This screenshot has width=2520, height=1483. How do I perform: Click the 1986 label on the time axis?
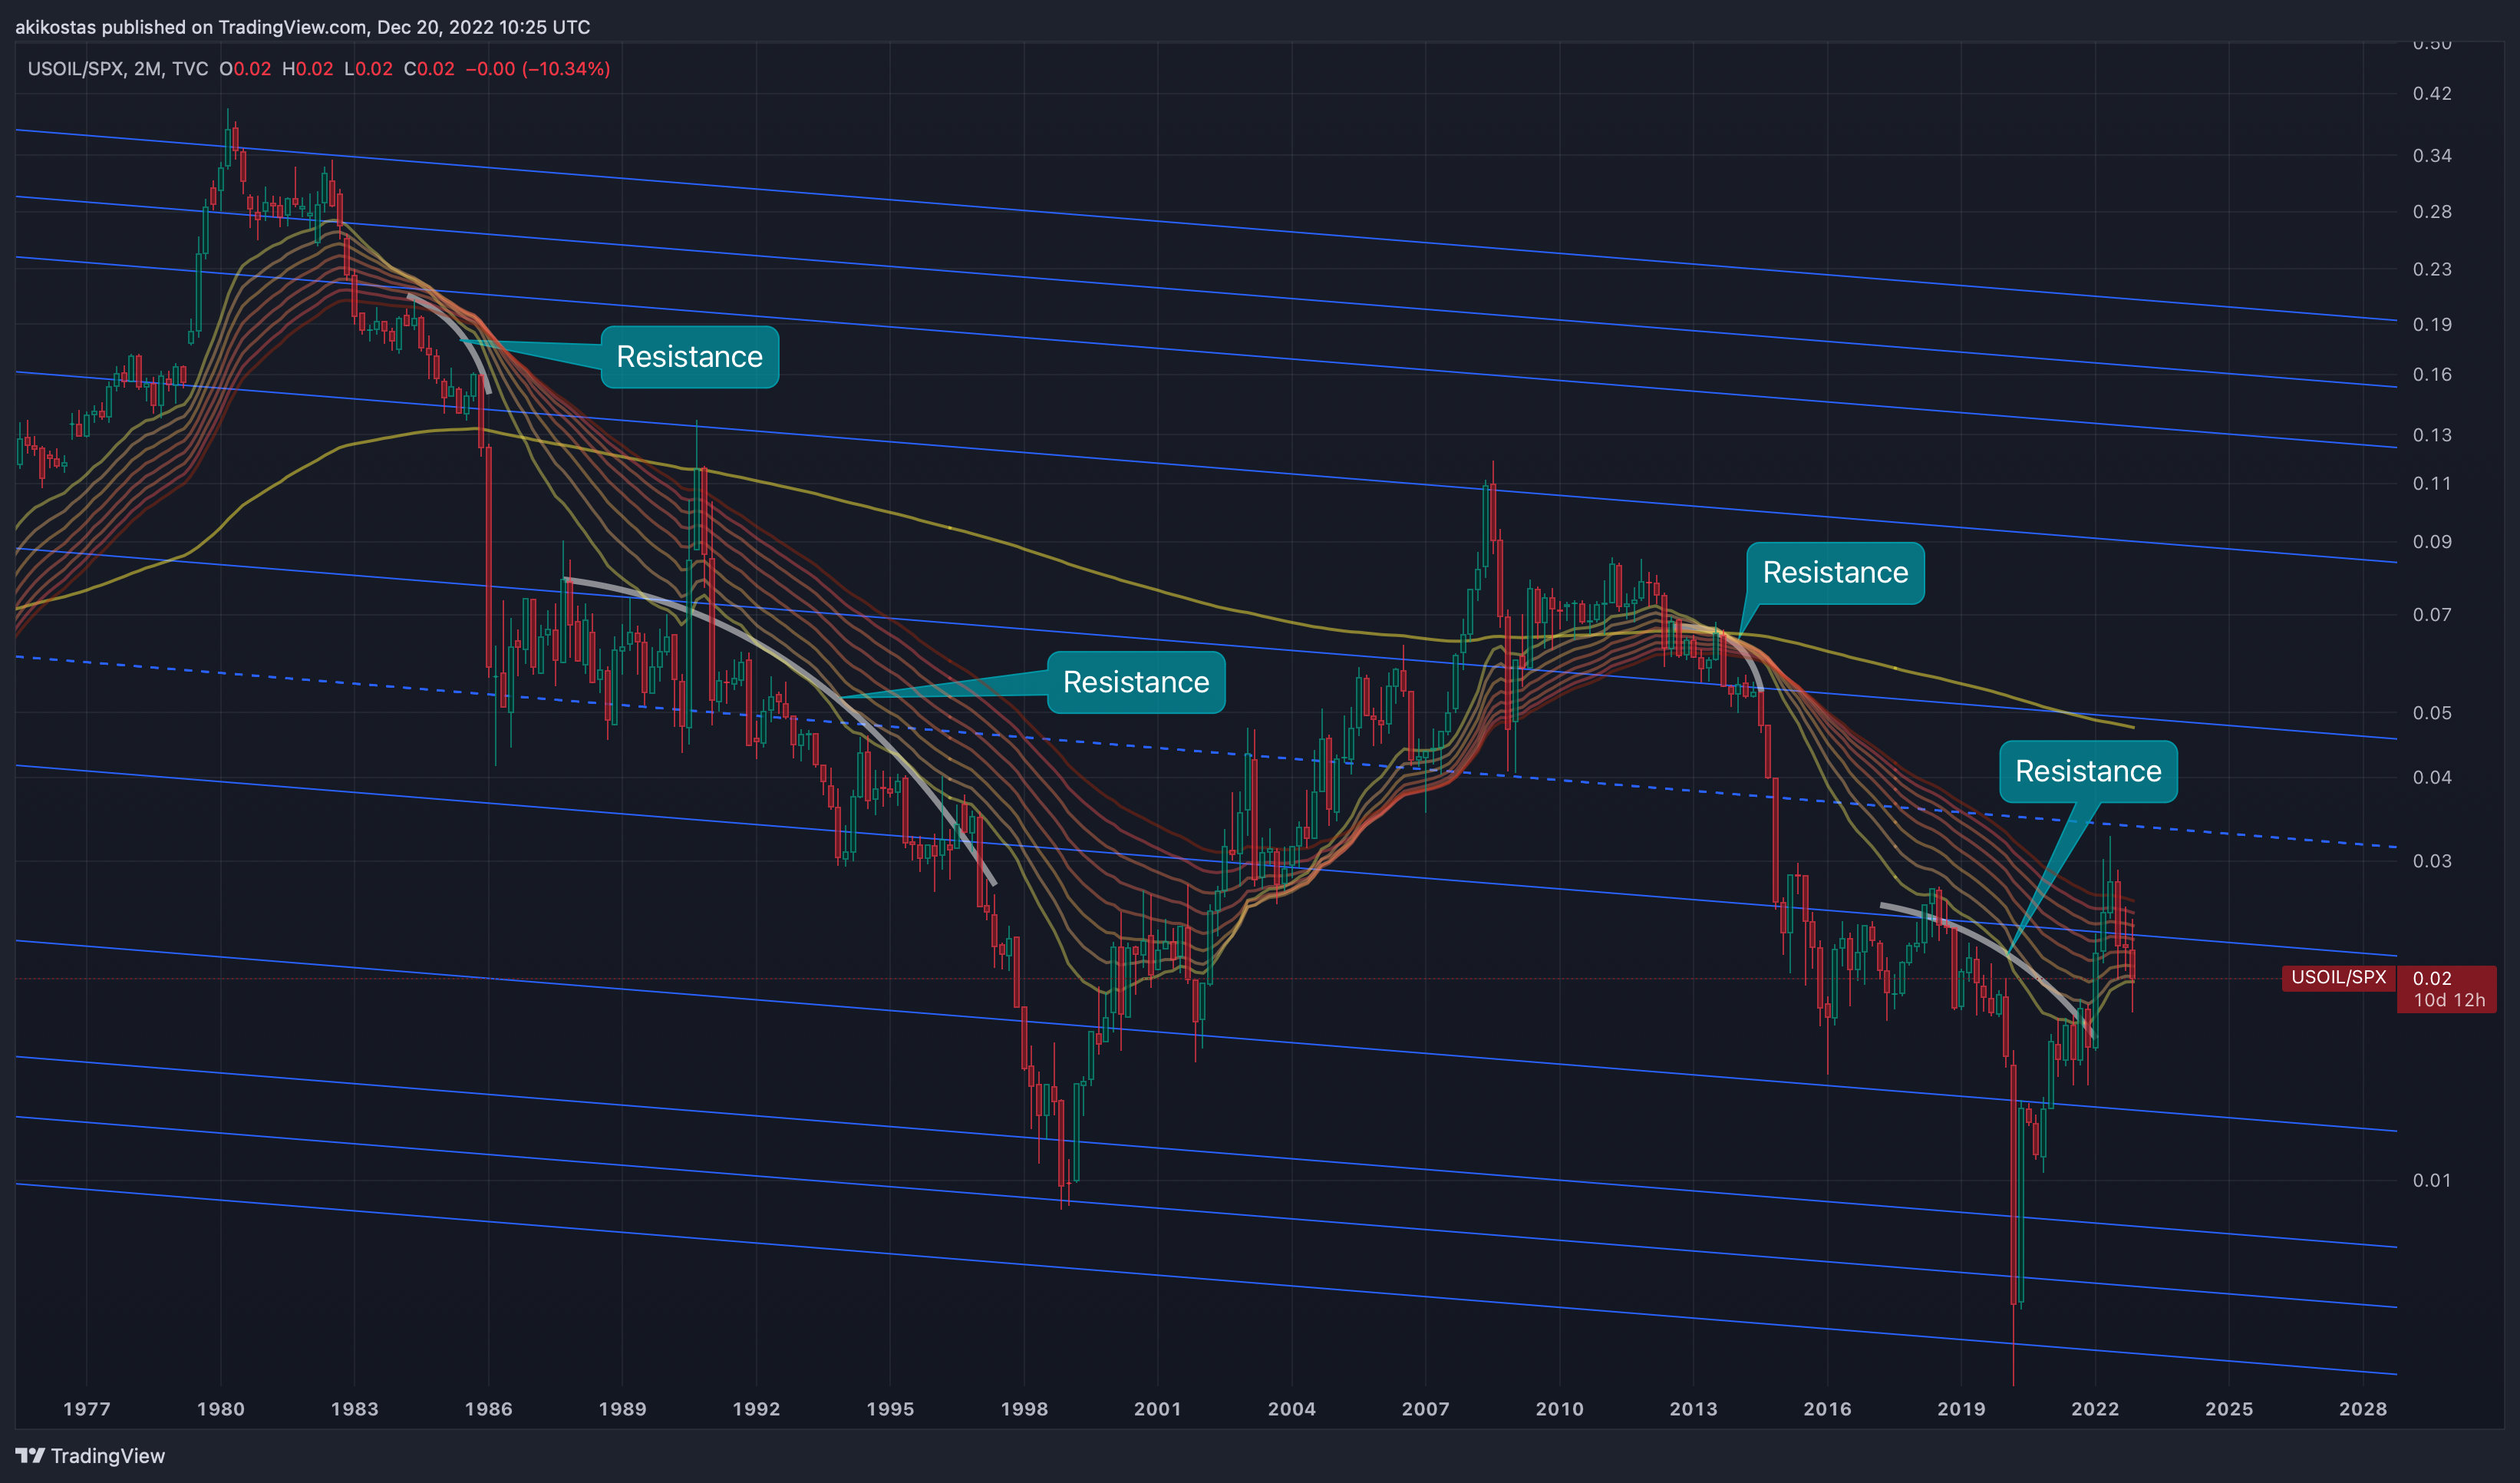[489, 1409]
